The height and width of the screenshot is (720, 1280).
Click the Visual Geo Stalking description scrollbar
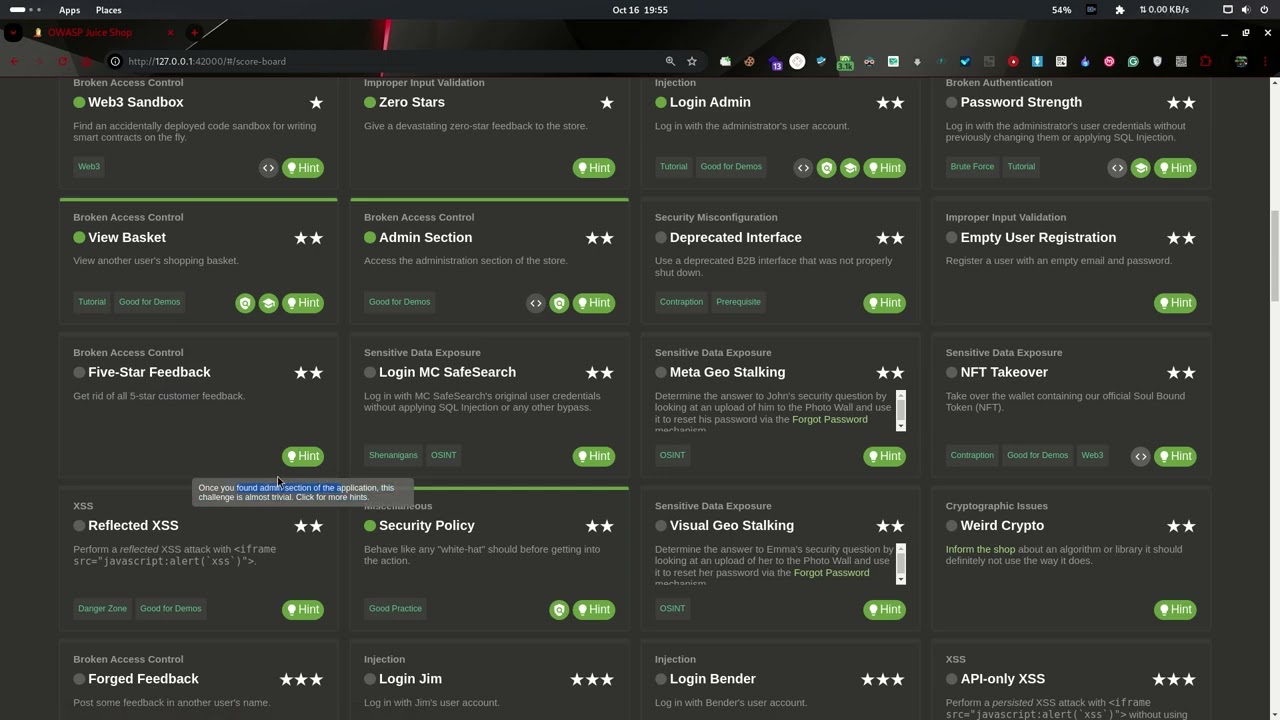tap(901, 564)
